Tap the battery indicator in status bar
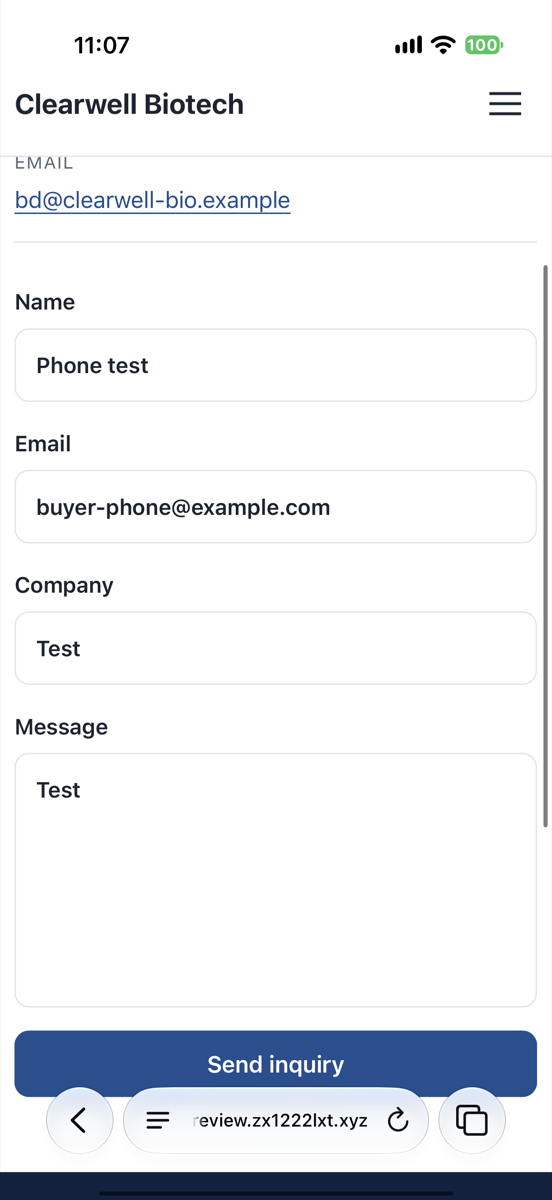 (x=484, y=45)
